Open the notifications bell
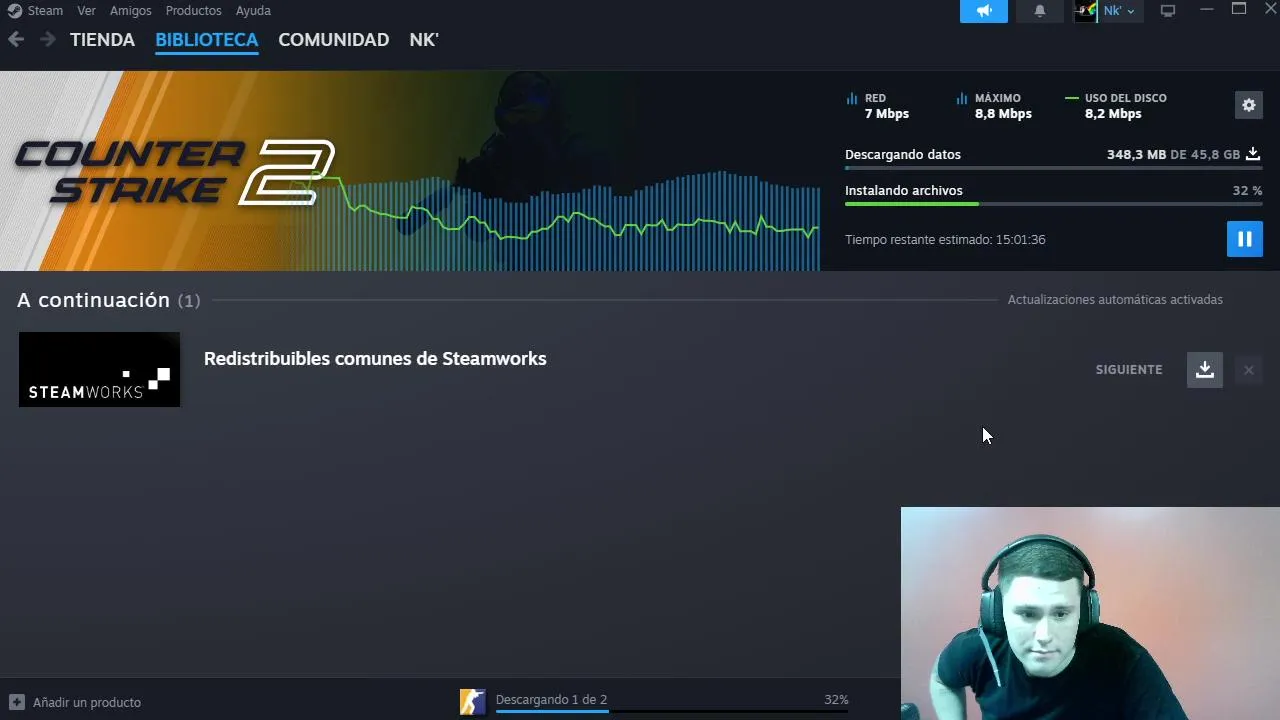Image resolution: width=1280 pixels, height=720 pixels. tap(1040, 11)
